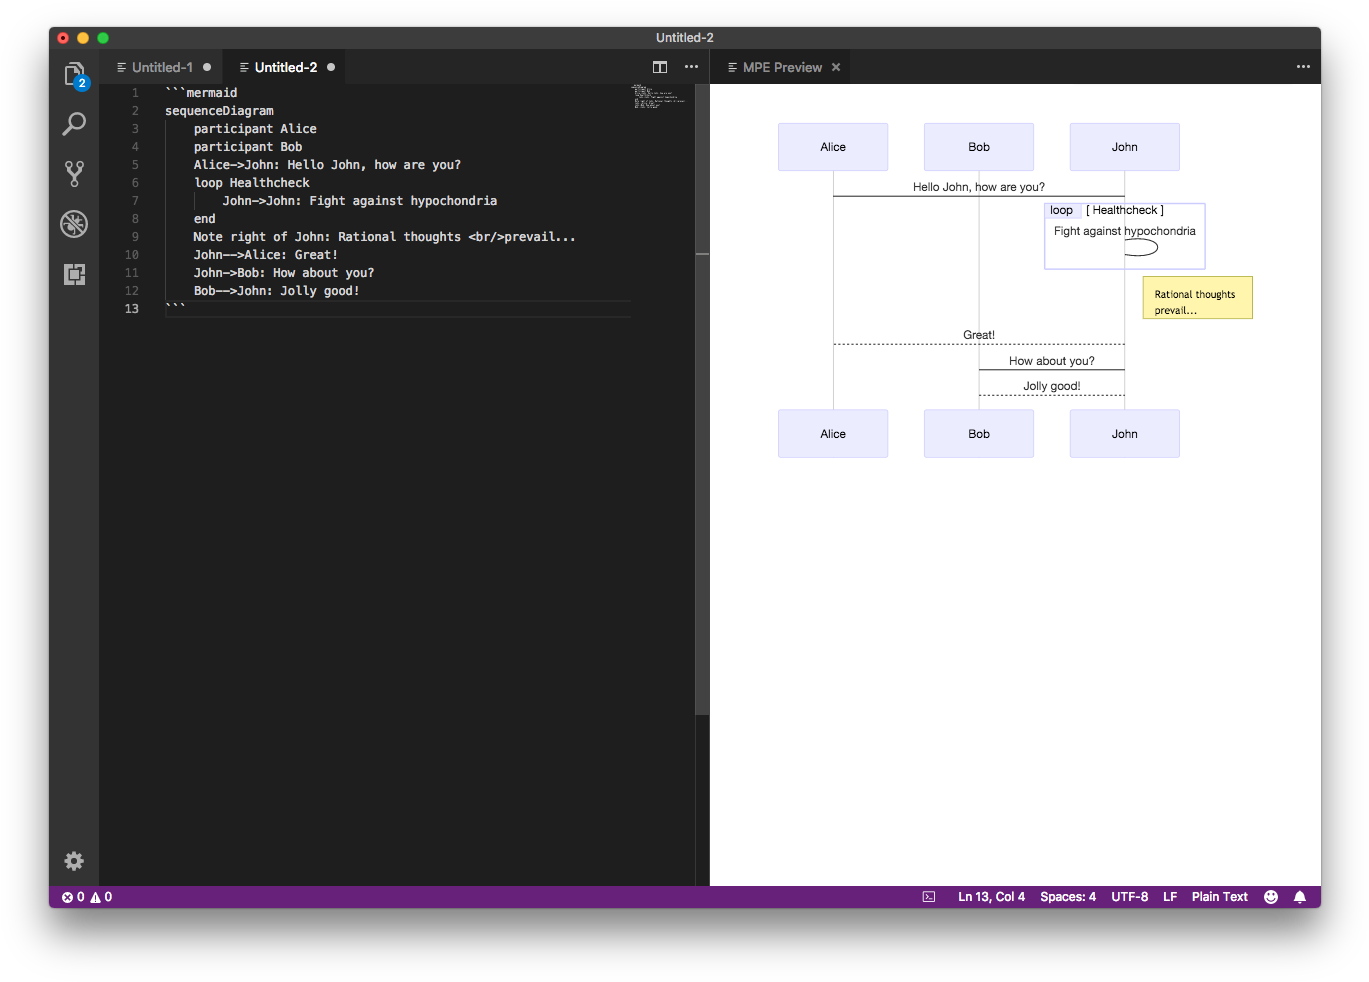This screenshot has height=982, width=1369.
Task: Open the Explorer view in the Activity Bar
Action: (x=74, y=73)
